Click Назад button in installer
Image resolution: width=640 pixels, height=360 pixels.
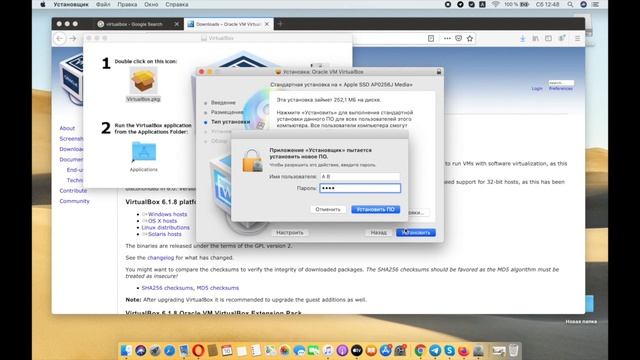378,233
